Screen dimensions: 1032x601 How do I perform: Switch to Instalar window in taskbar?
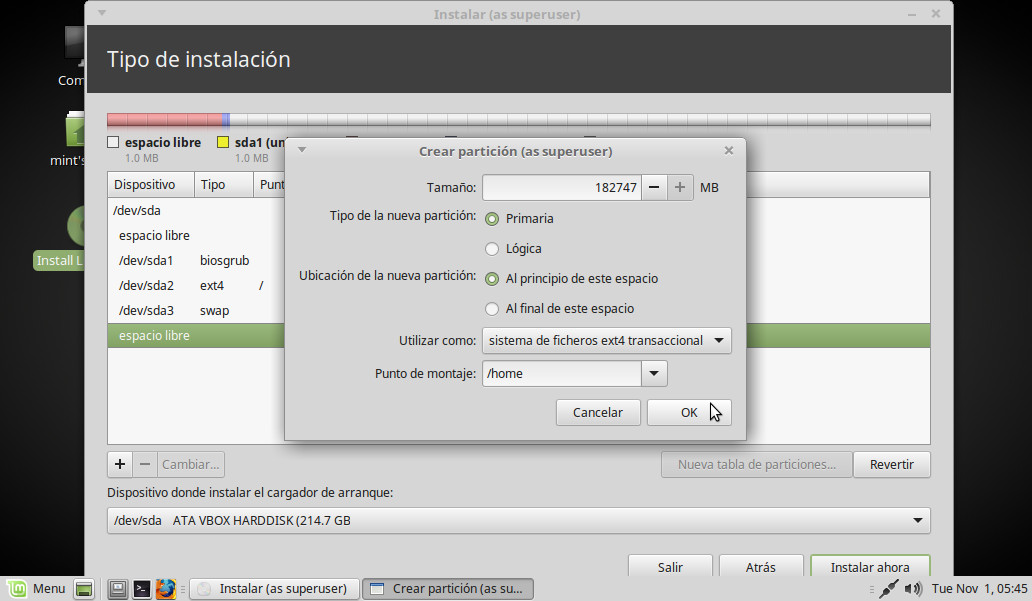click(x=274, y=589)
